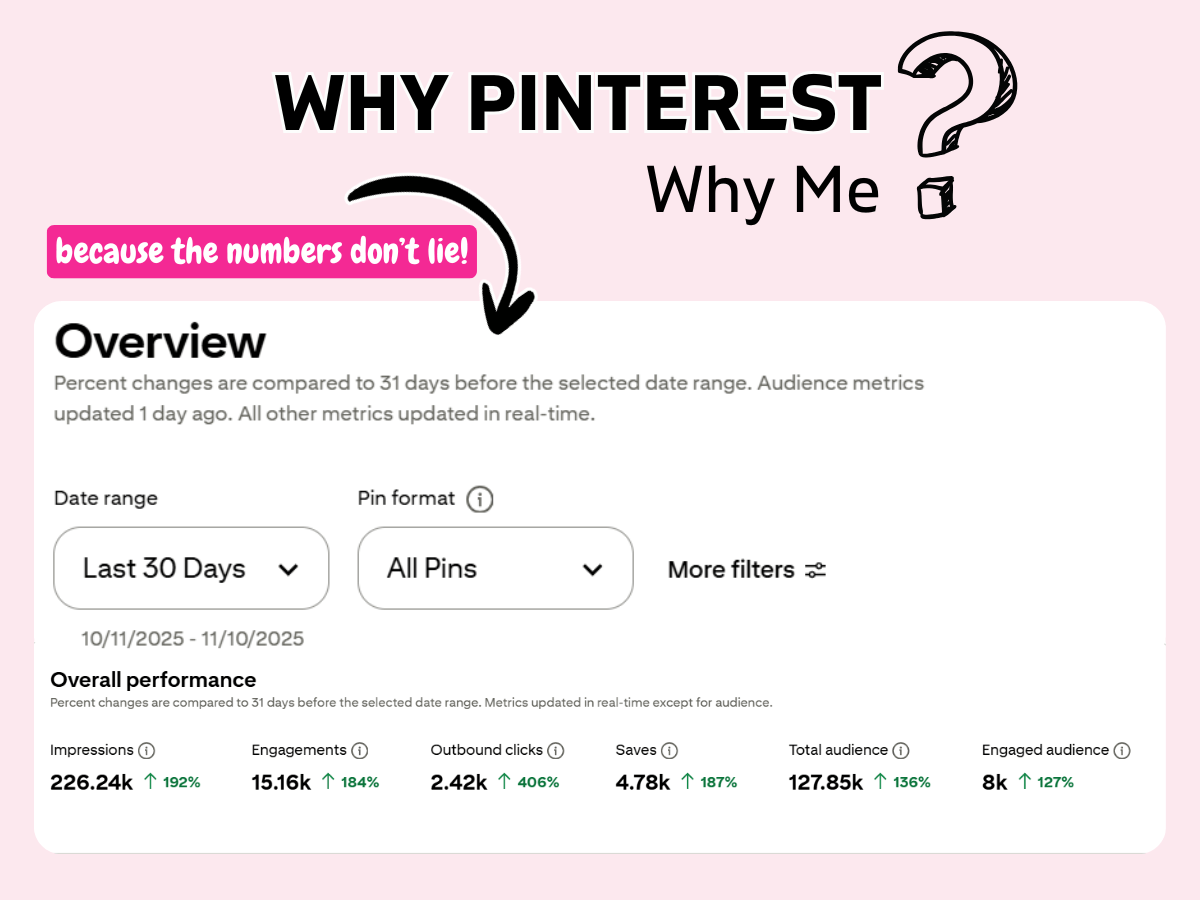Image resolution: width=1200 pixels, height=900 pixels.
Task: Click the info icon beside Pin format
Action: [480, 499]
